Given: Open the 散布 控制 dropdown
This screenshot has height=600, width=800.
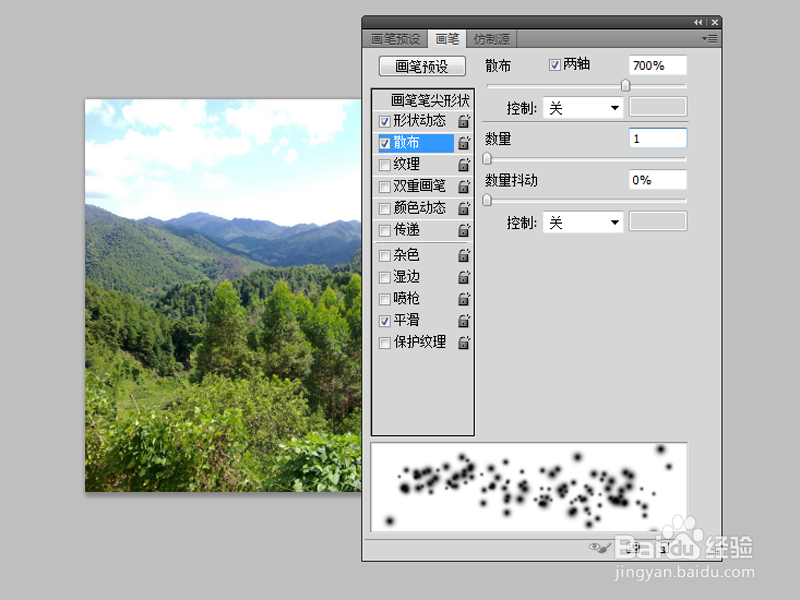Looking at the screenshot, I should tap(583, 108).
